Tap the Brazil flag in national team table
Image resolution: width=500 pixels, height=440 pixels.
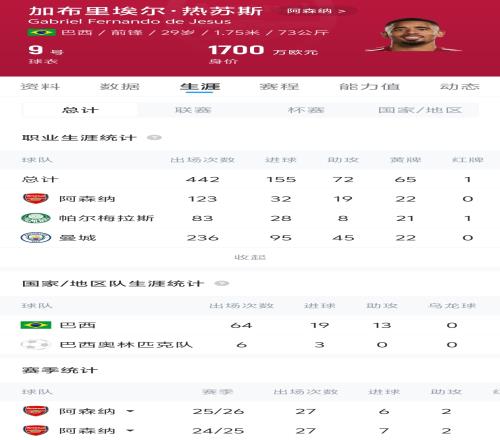point(36,325)
